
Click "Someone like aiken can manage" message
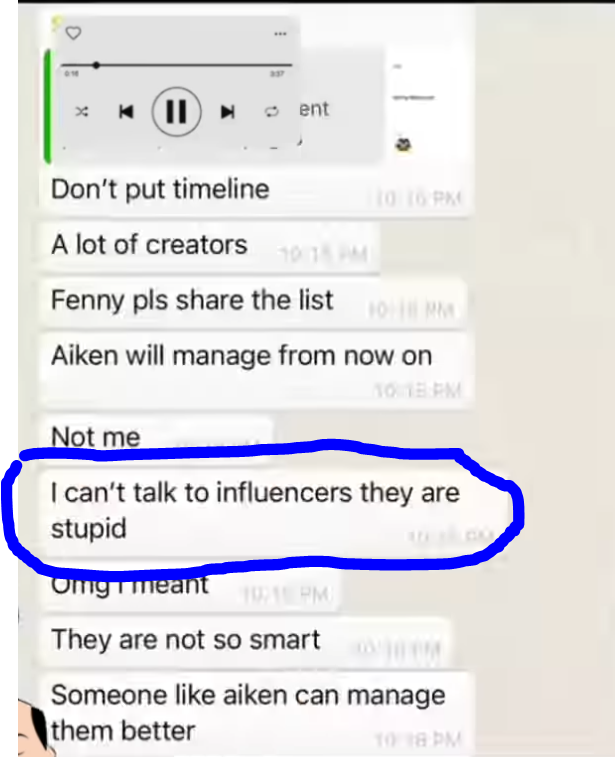tap(255, 713)
